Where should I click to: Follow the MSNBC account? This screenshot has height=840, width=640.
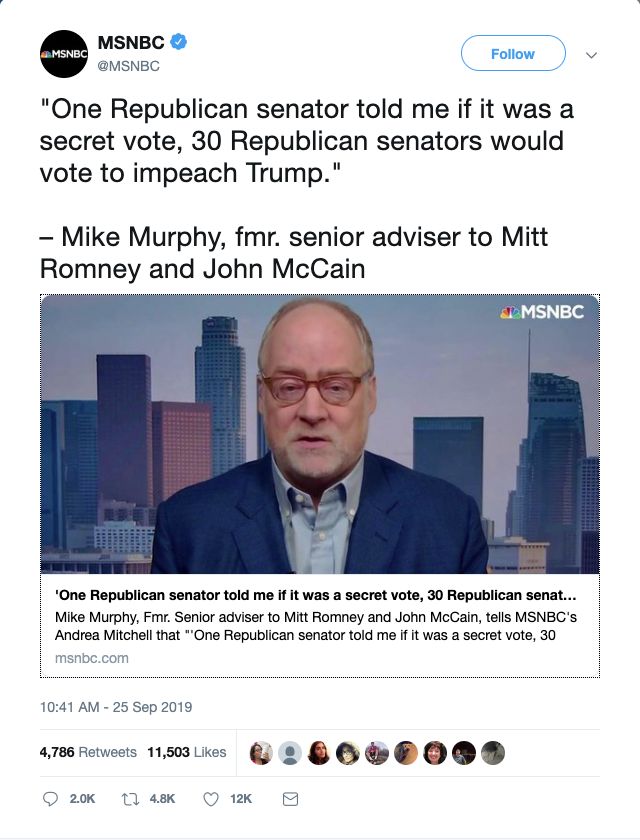pos(513,53)
